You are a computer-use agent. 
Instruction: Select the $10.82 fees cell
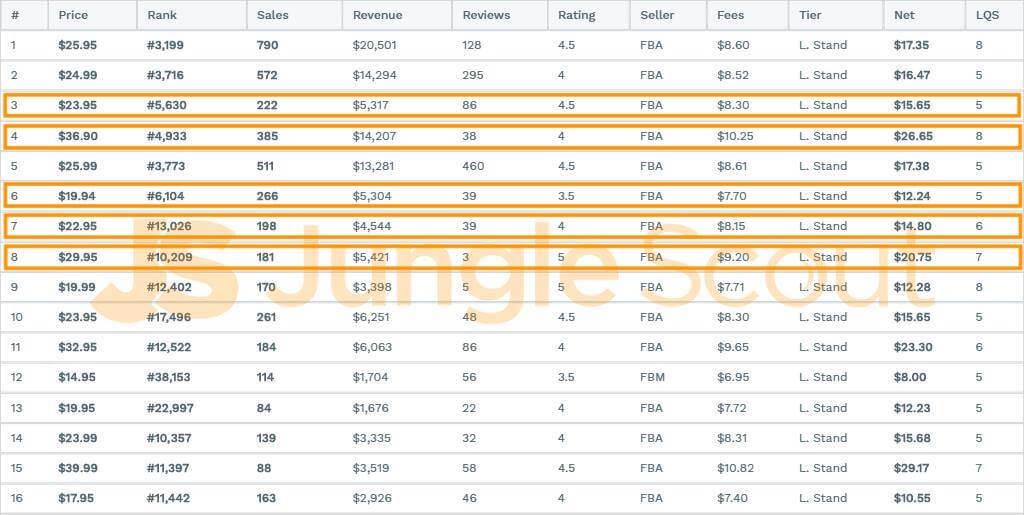(736, 468)
